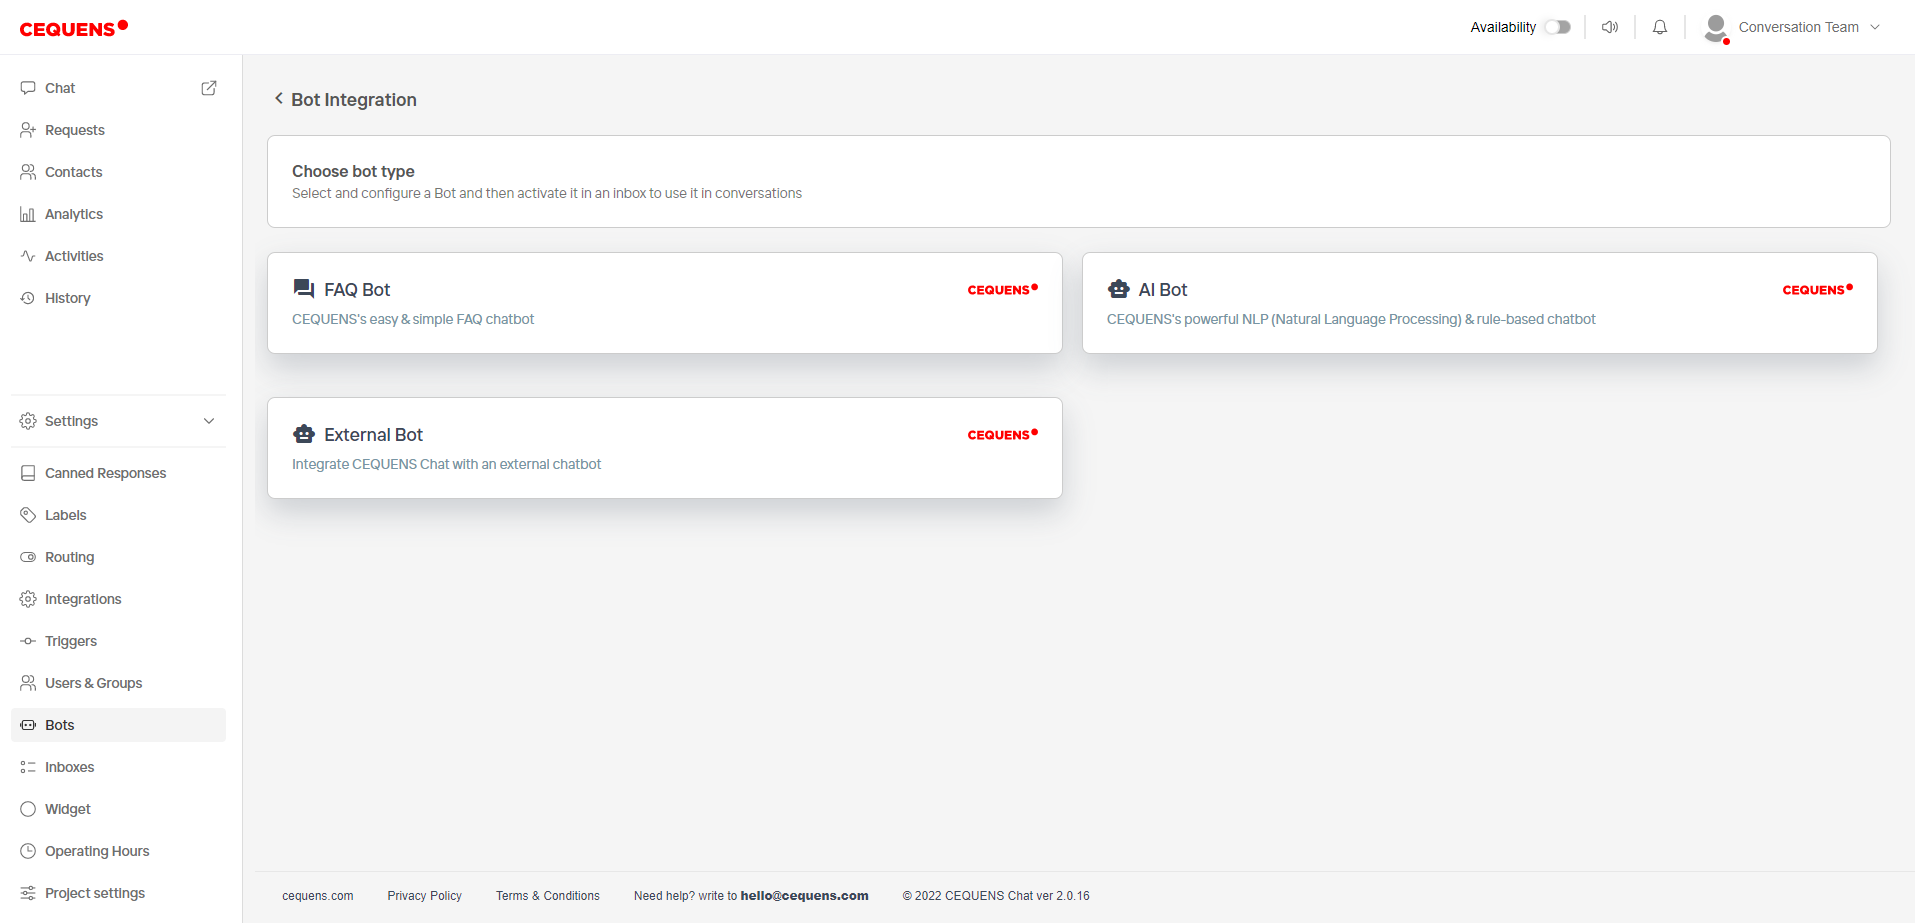
Task: Click the Settings gear icon
Action: (28, 421)
